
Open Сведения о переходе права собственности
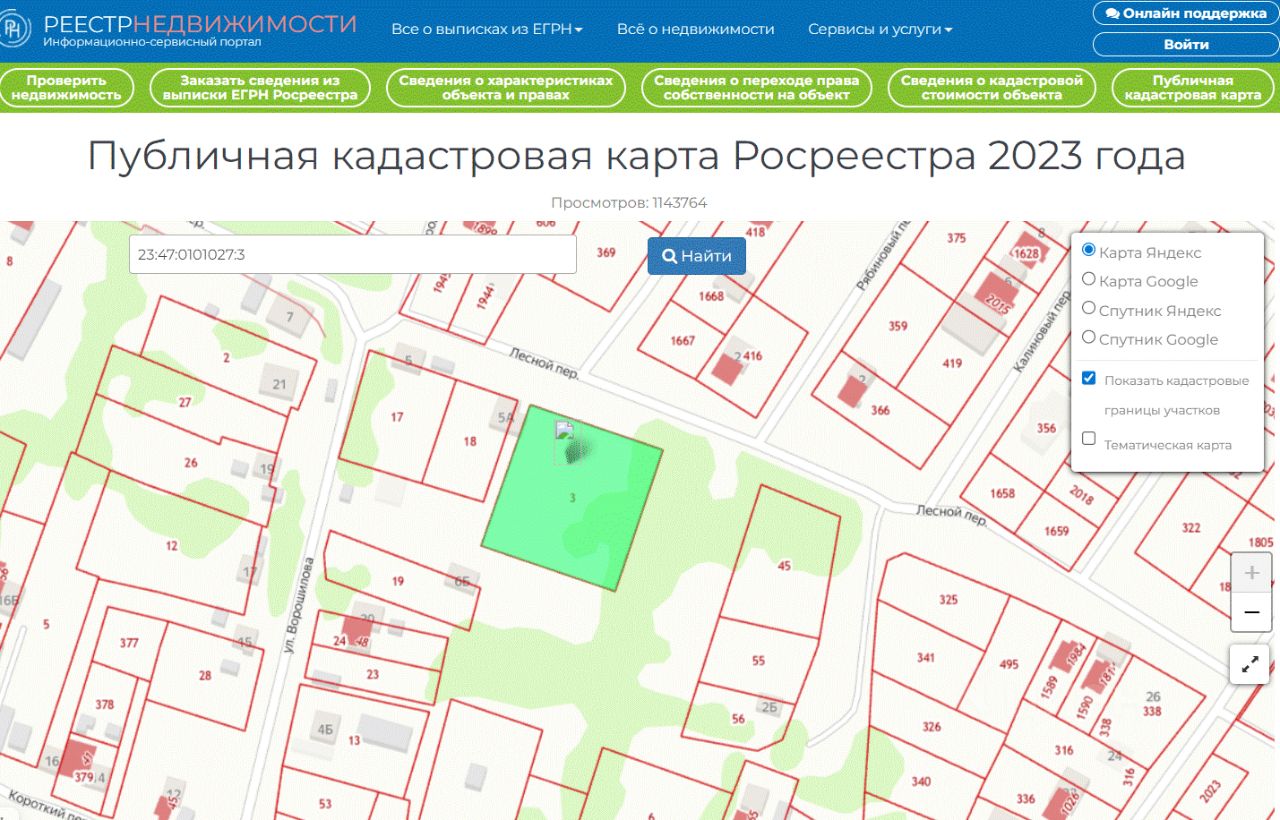click(756, 88)
